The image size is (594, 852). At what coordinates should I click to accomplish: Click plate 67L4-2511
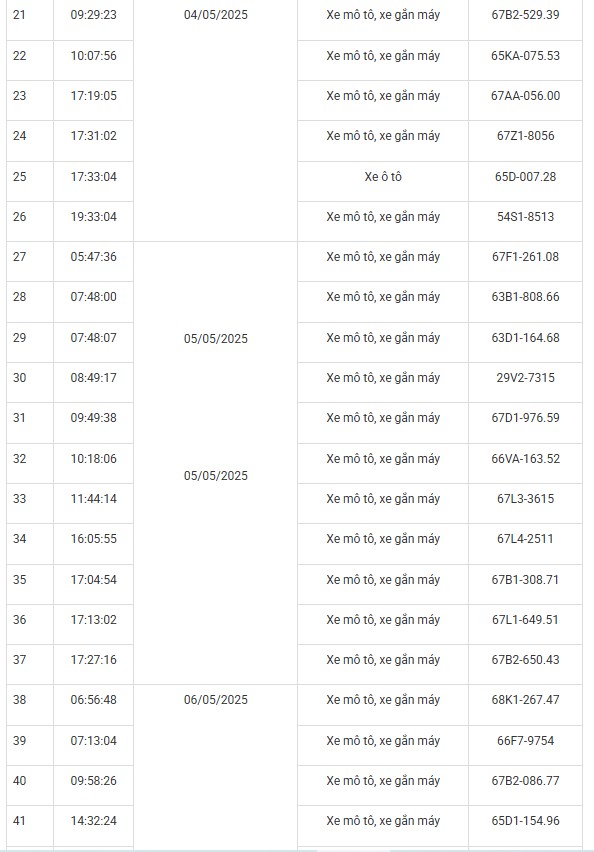pos(525,538)
